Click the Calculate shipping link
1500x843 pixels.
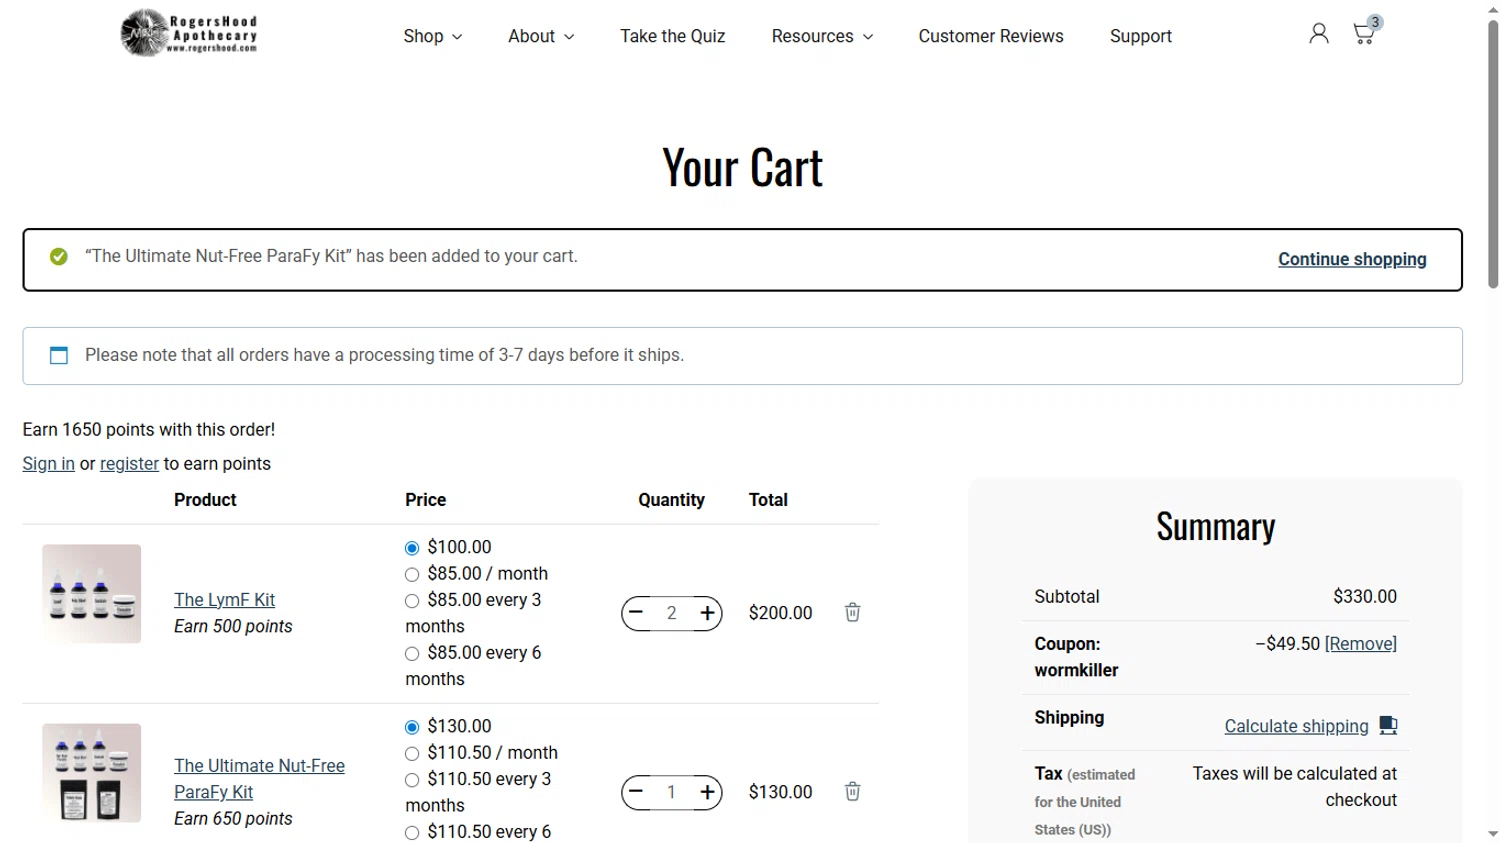pyautogui.click(x=1296, y=726)
